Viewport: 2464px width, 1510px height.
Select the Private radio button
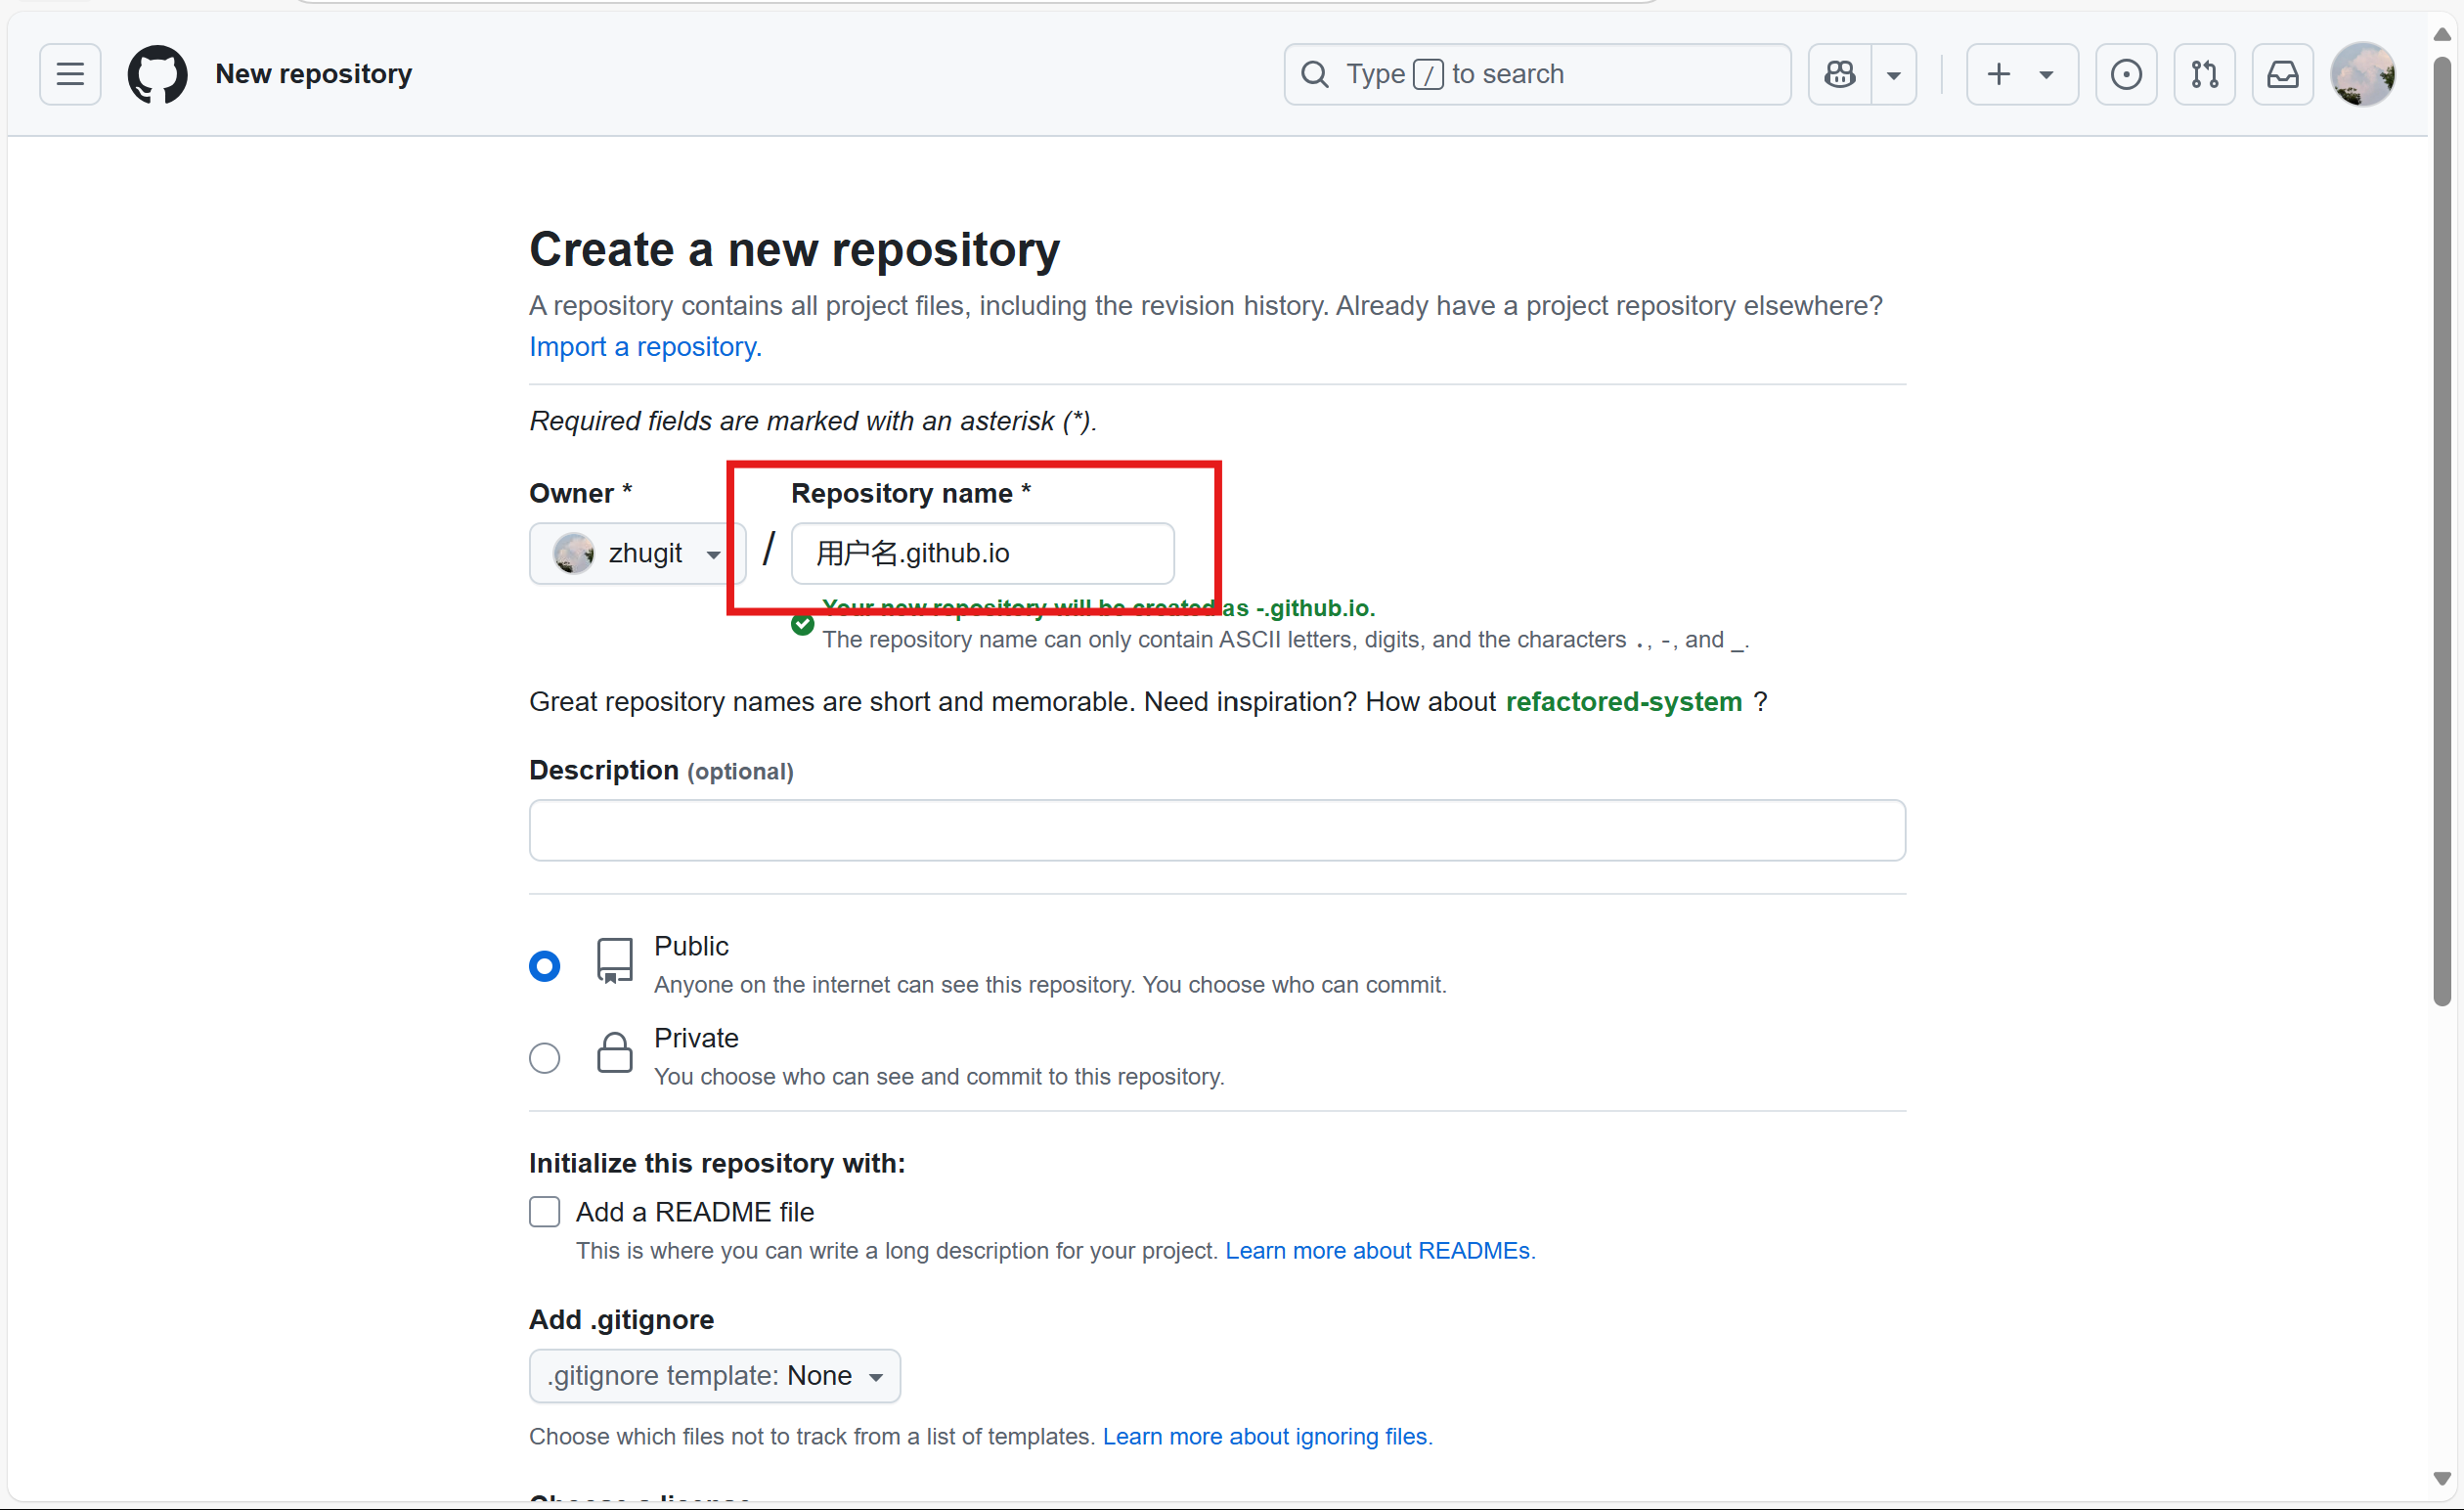tap(544, 1058)
